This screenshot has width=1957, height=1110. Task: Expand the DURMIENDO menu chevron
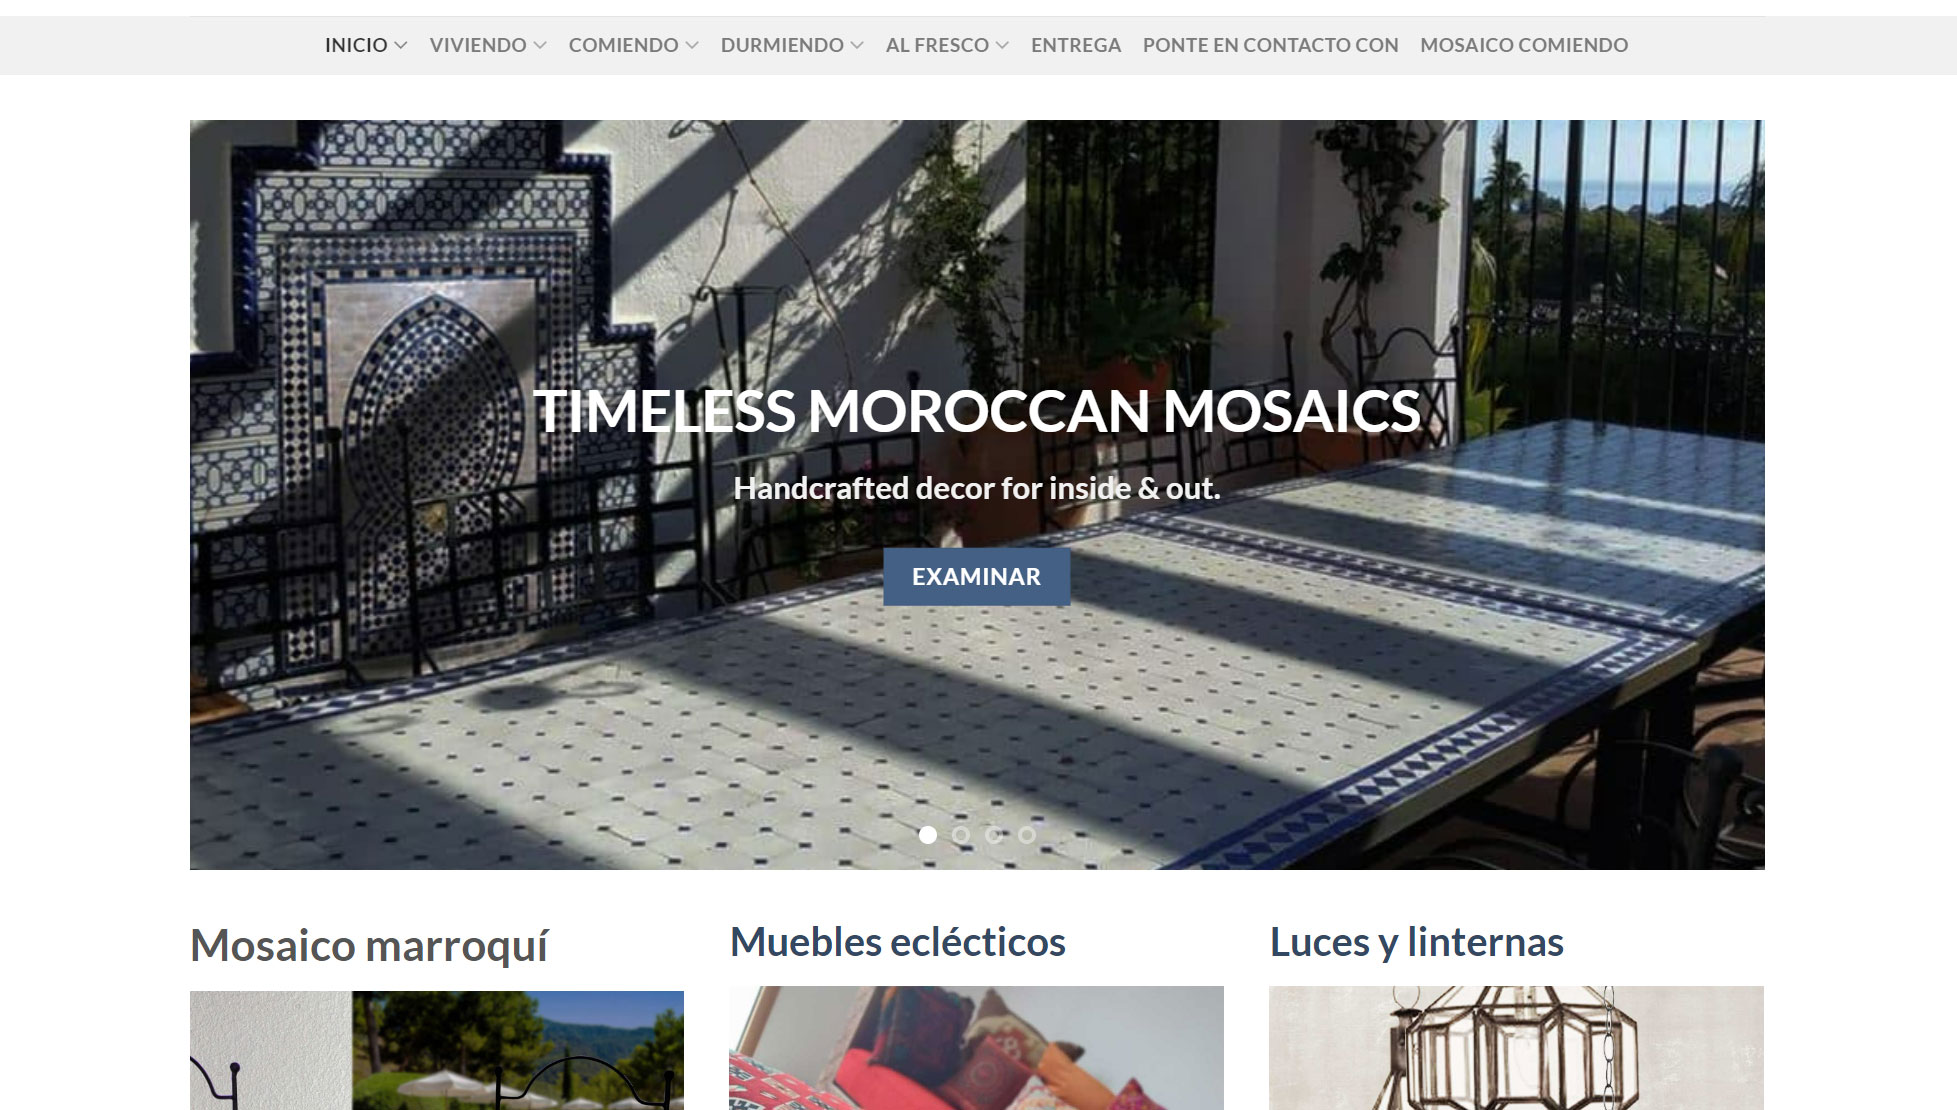point(857,46)
